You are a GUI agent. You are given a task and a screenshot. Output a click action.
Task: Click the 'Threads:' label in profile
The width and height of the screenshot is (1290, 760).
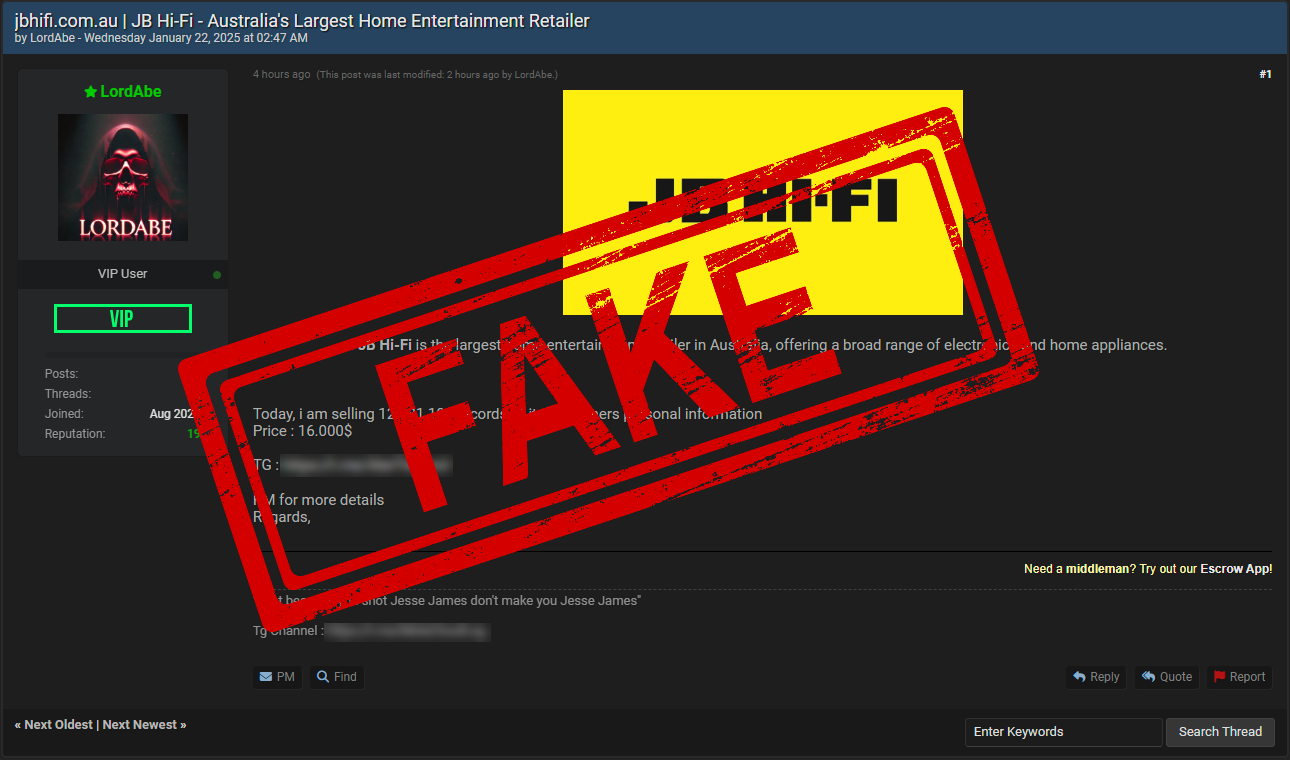[x=68, y=394]
